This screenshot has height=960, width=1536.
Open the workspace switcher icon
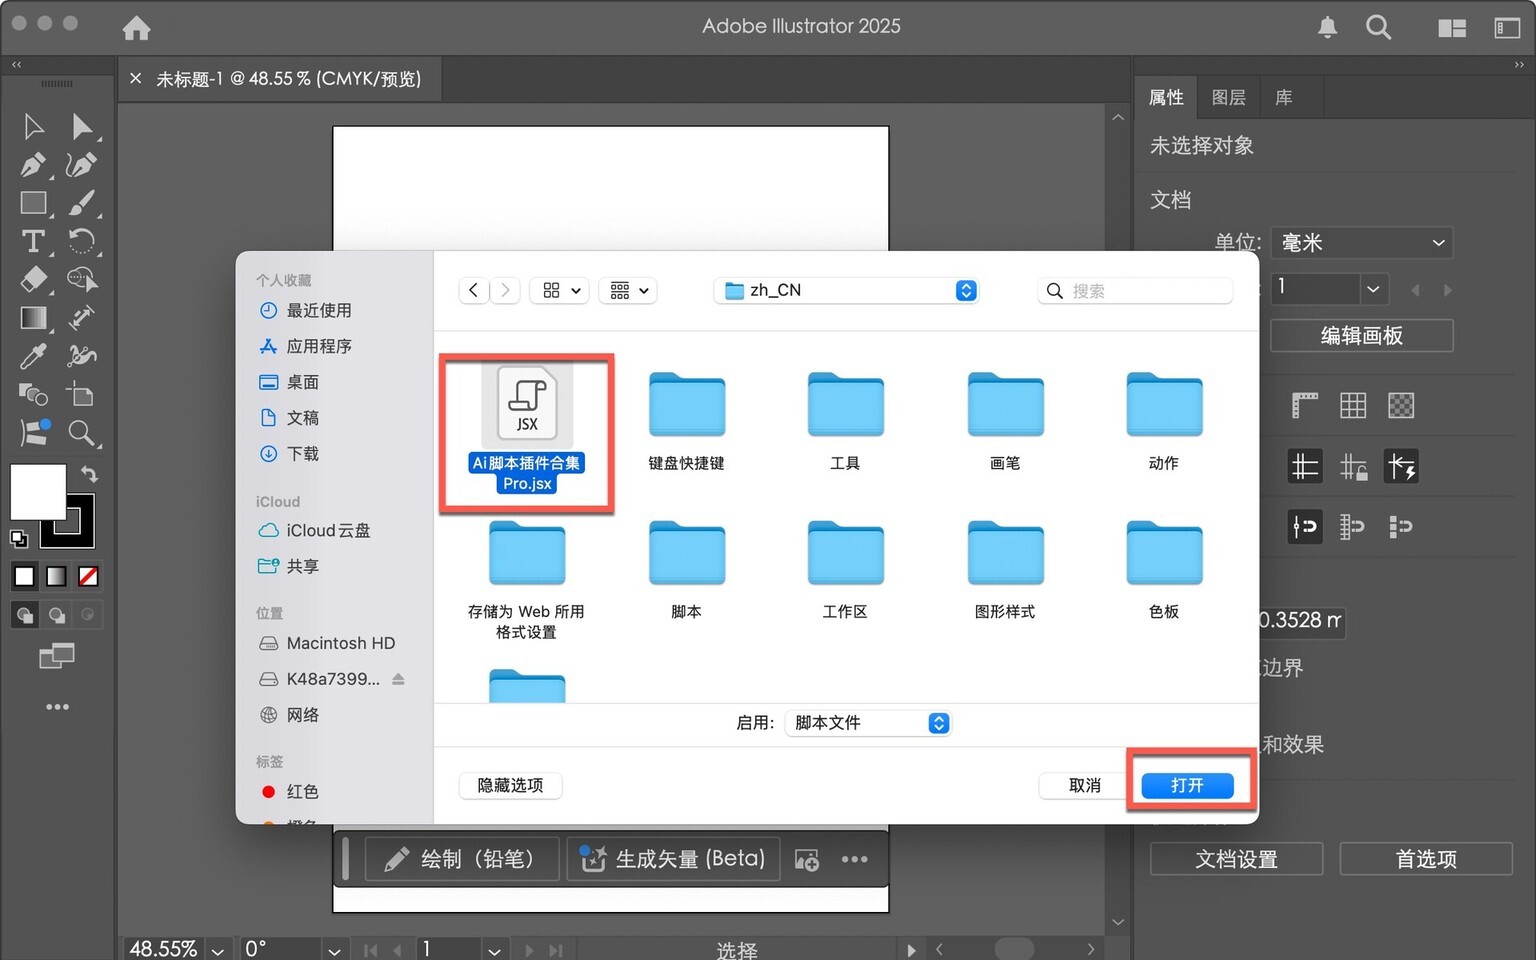(1507, 28)
